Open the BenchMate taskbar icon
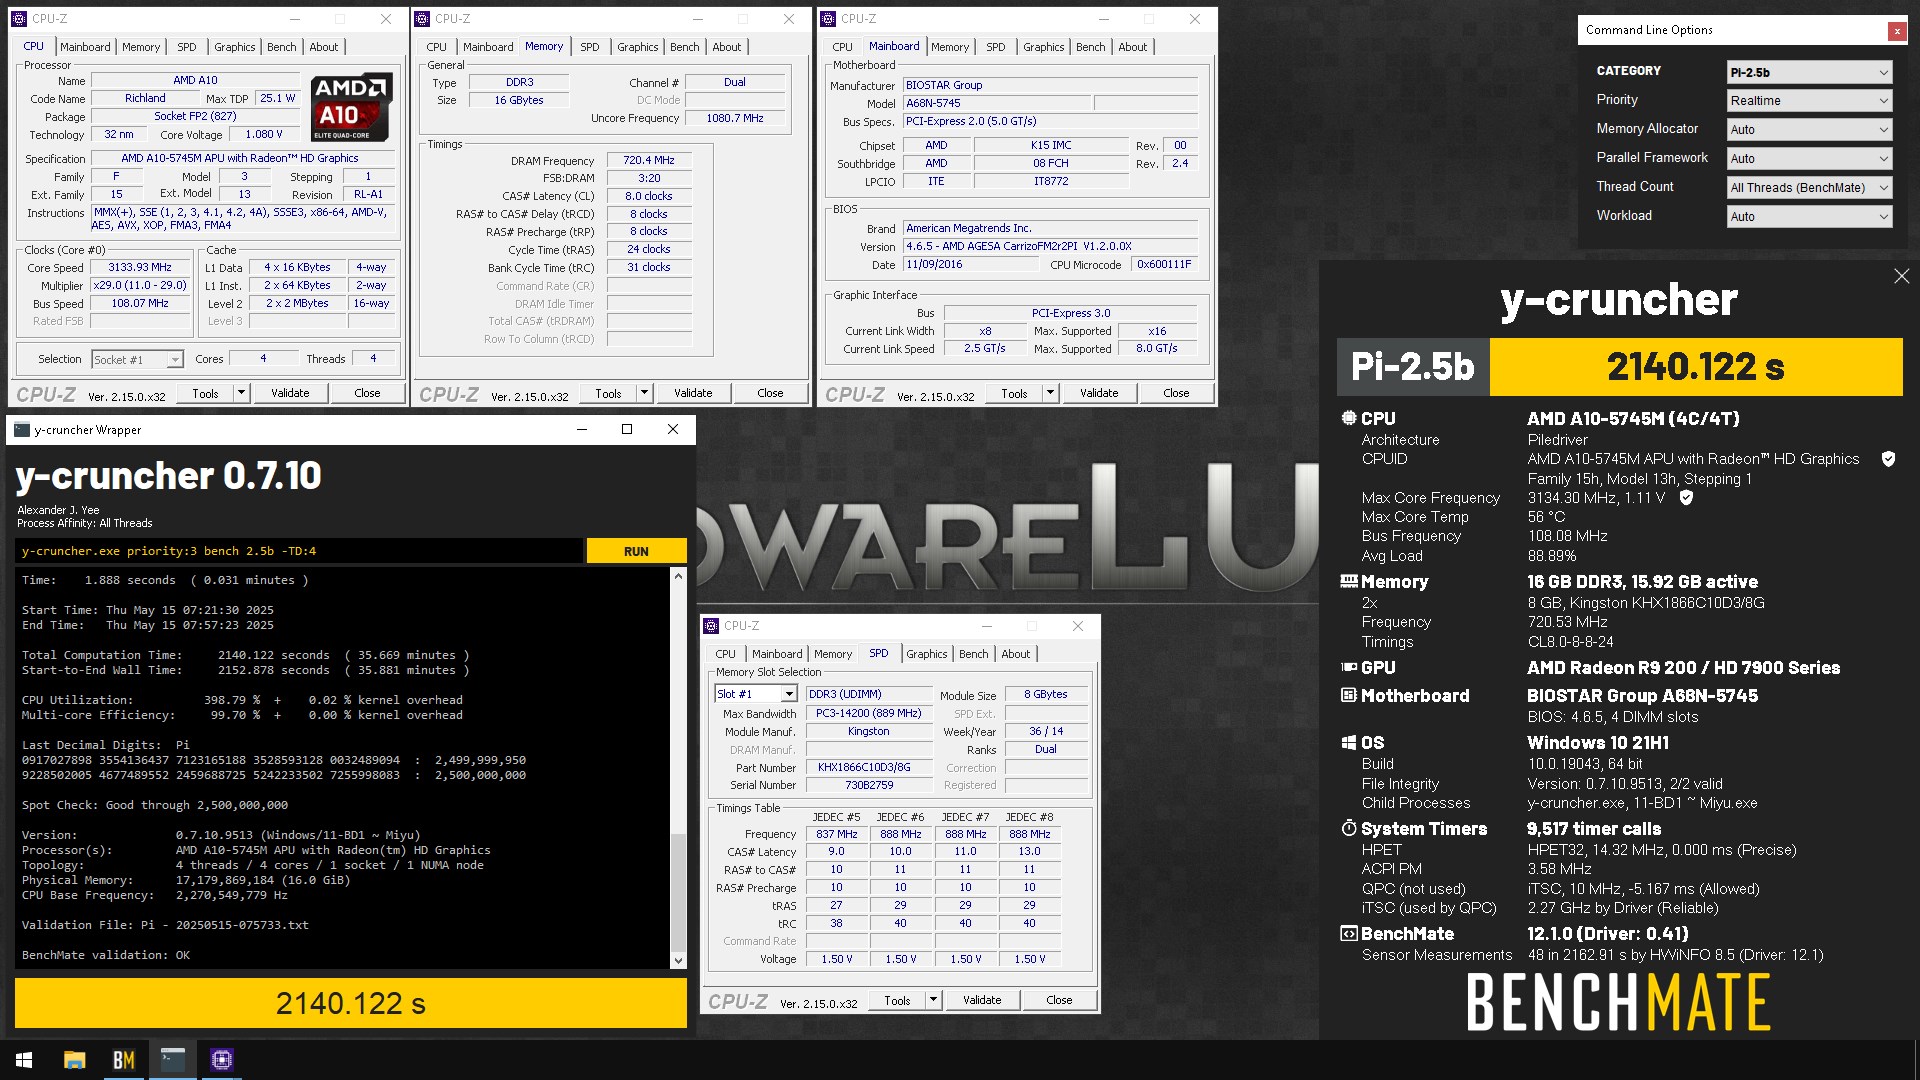 pos(124,1060)
